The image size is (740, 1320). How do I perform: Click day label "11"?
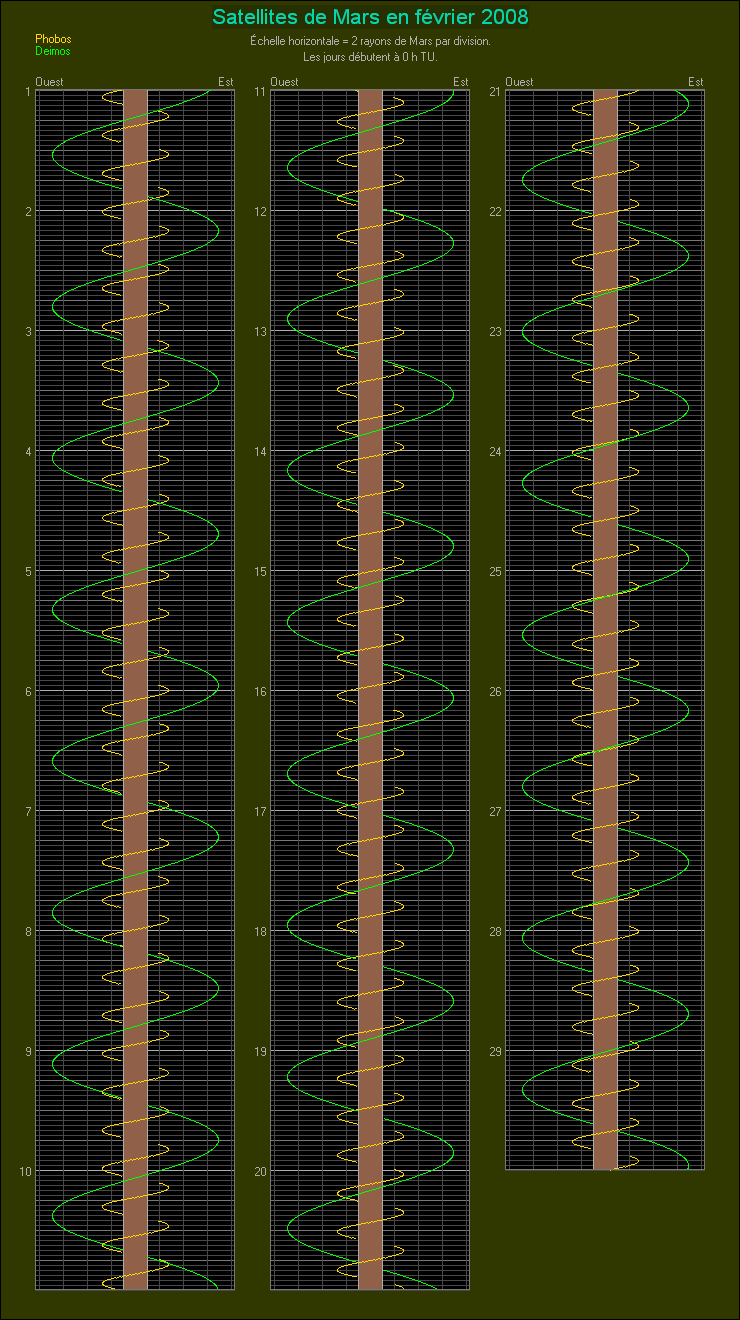[x=260, y=91]
